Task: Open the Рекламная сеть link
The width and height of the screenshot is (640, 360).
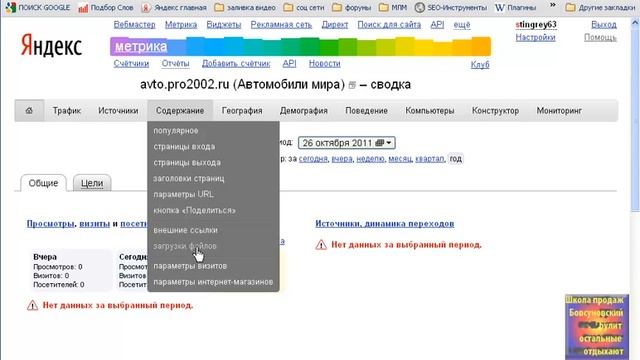Action: pos(281,24)
